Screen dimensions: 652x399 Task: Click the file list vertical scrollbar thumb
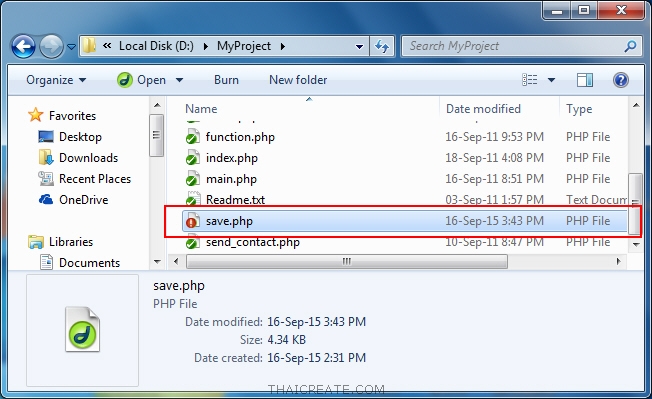tap(635, 204)
